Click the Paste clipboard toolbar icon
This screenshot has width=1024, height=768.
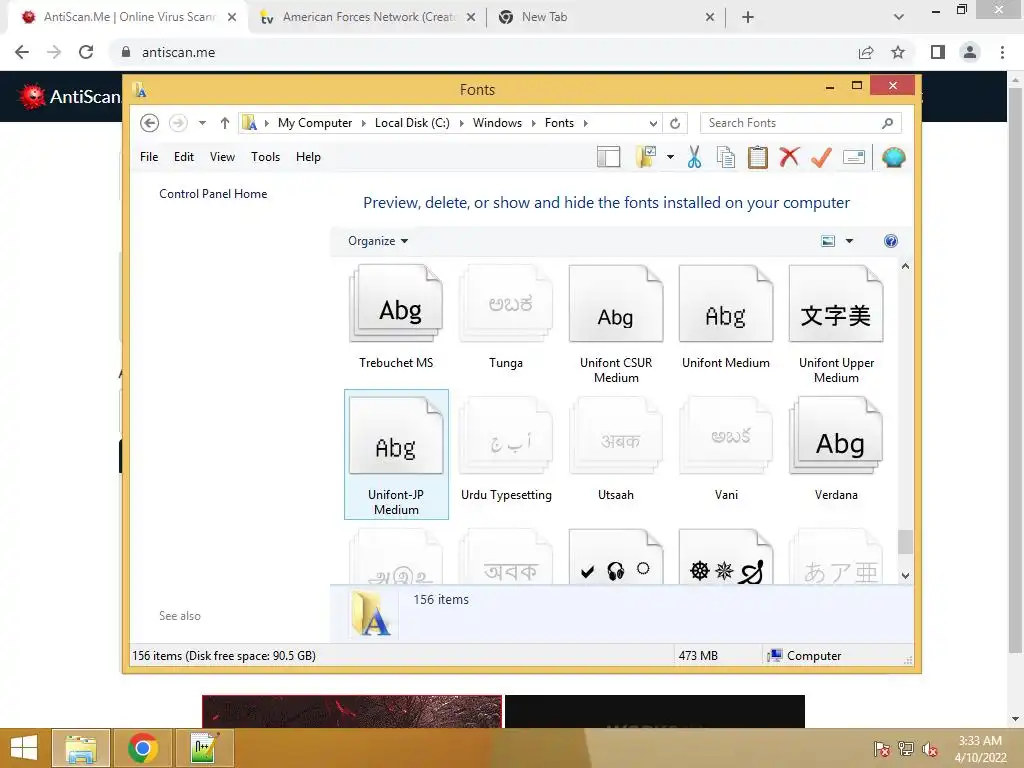tap(758, 157)
